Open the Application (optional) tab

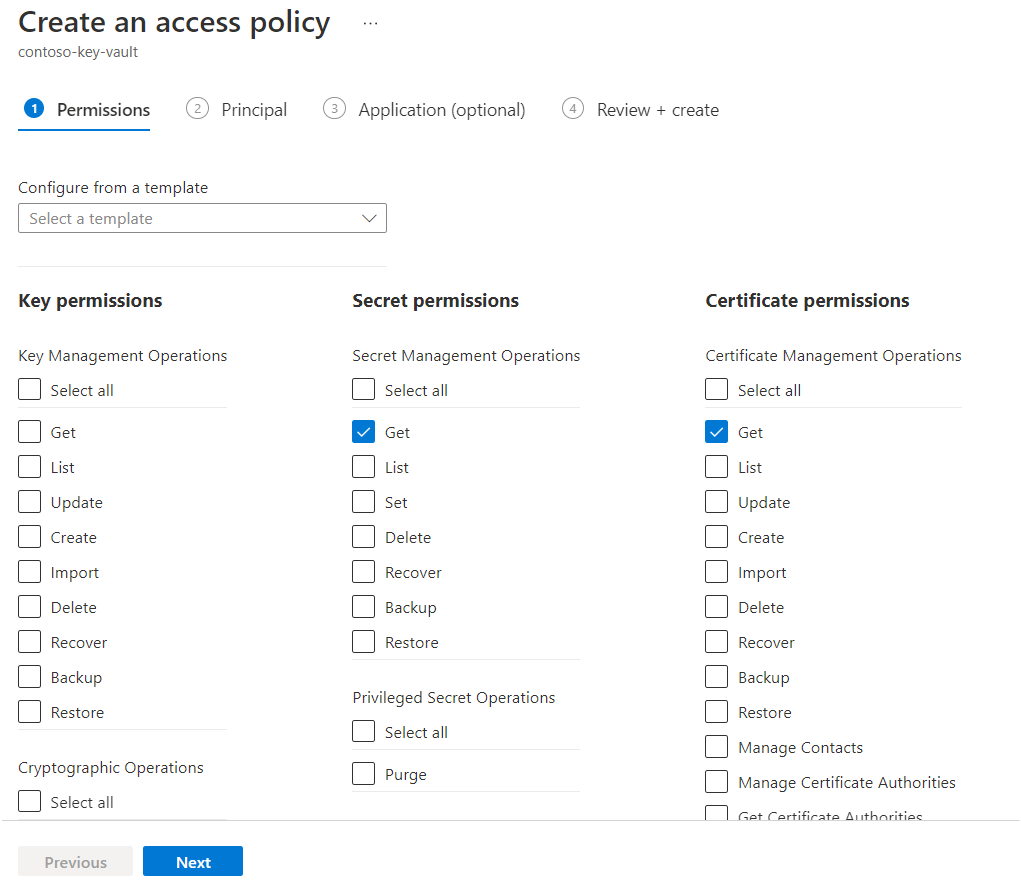(x=441, y=110)
